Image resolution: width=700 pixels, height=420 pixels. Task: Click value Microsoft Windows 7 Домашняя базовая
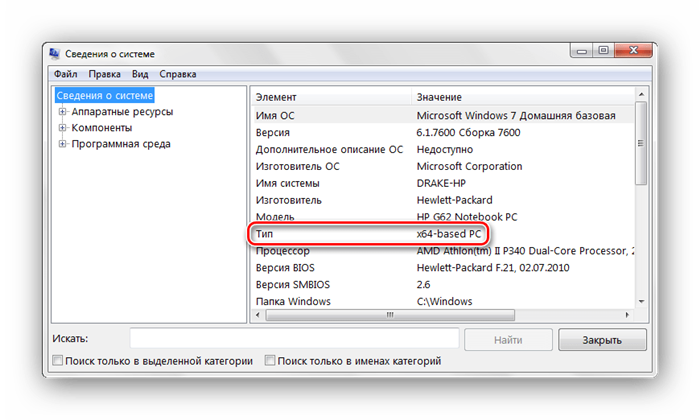[x=516, y=116]
